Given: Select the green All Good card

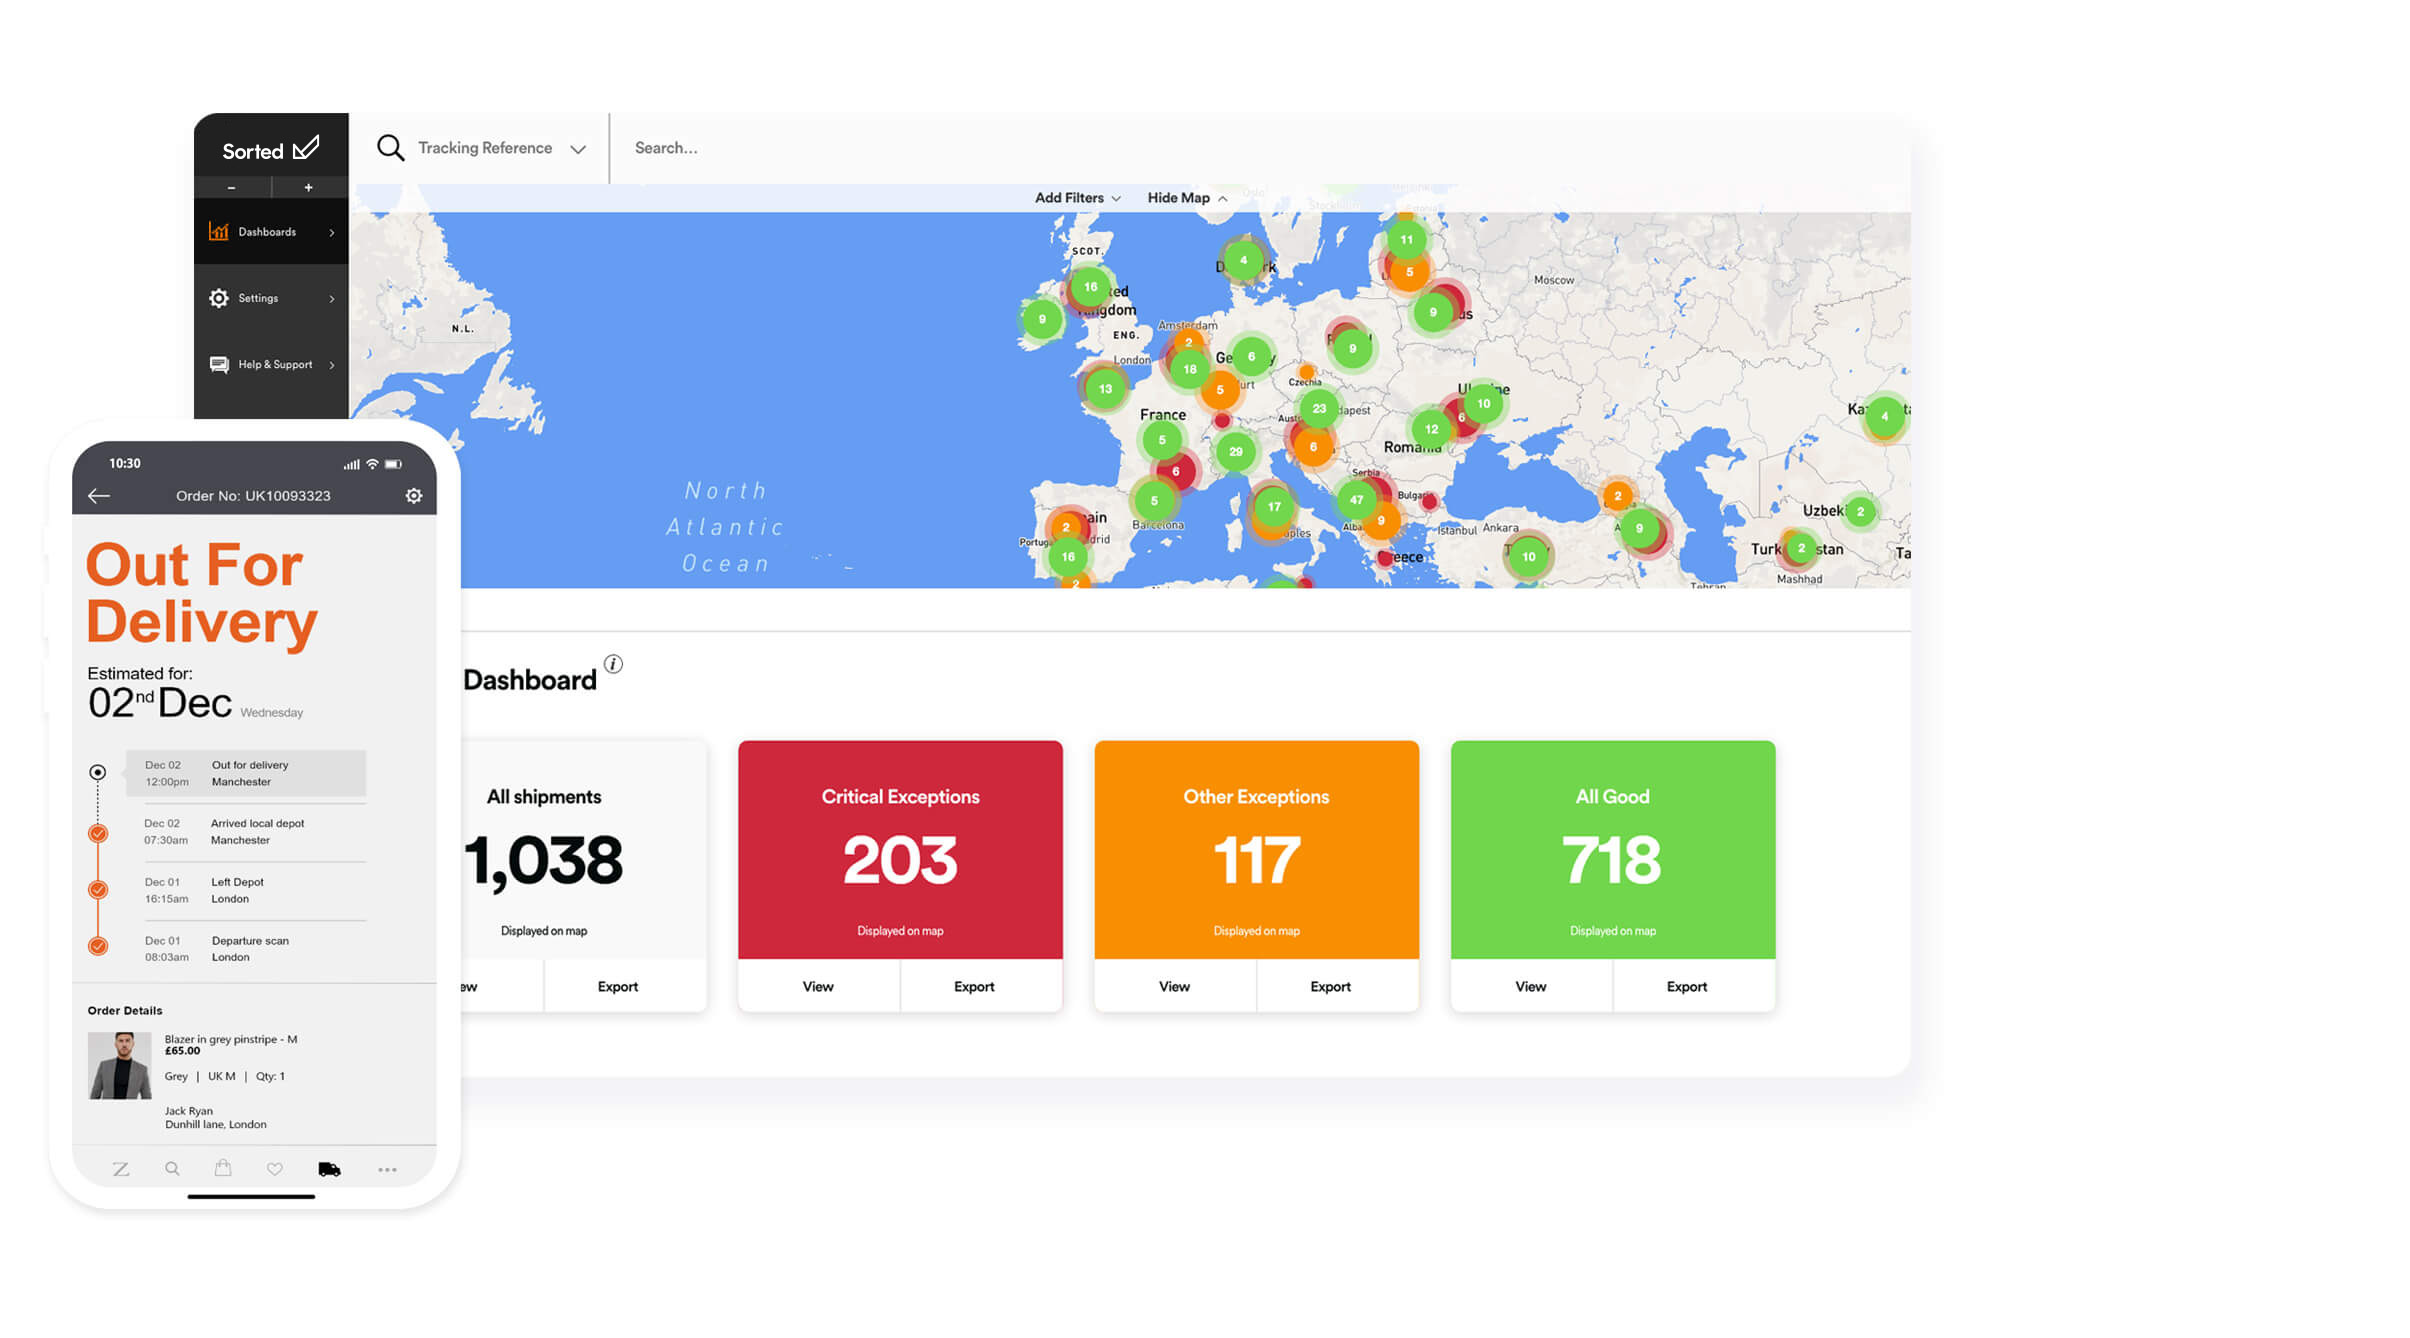Looking at the screenshot, I should [x=1613, y=850].
